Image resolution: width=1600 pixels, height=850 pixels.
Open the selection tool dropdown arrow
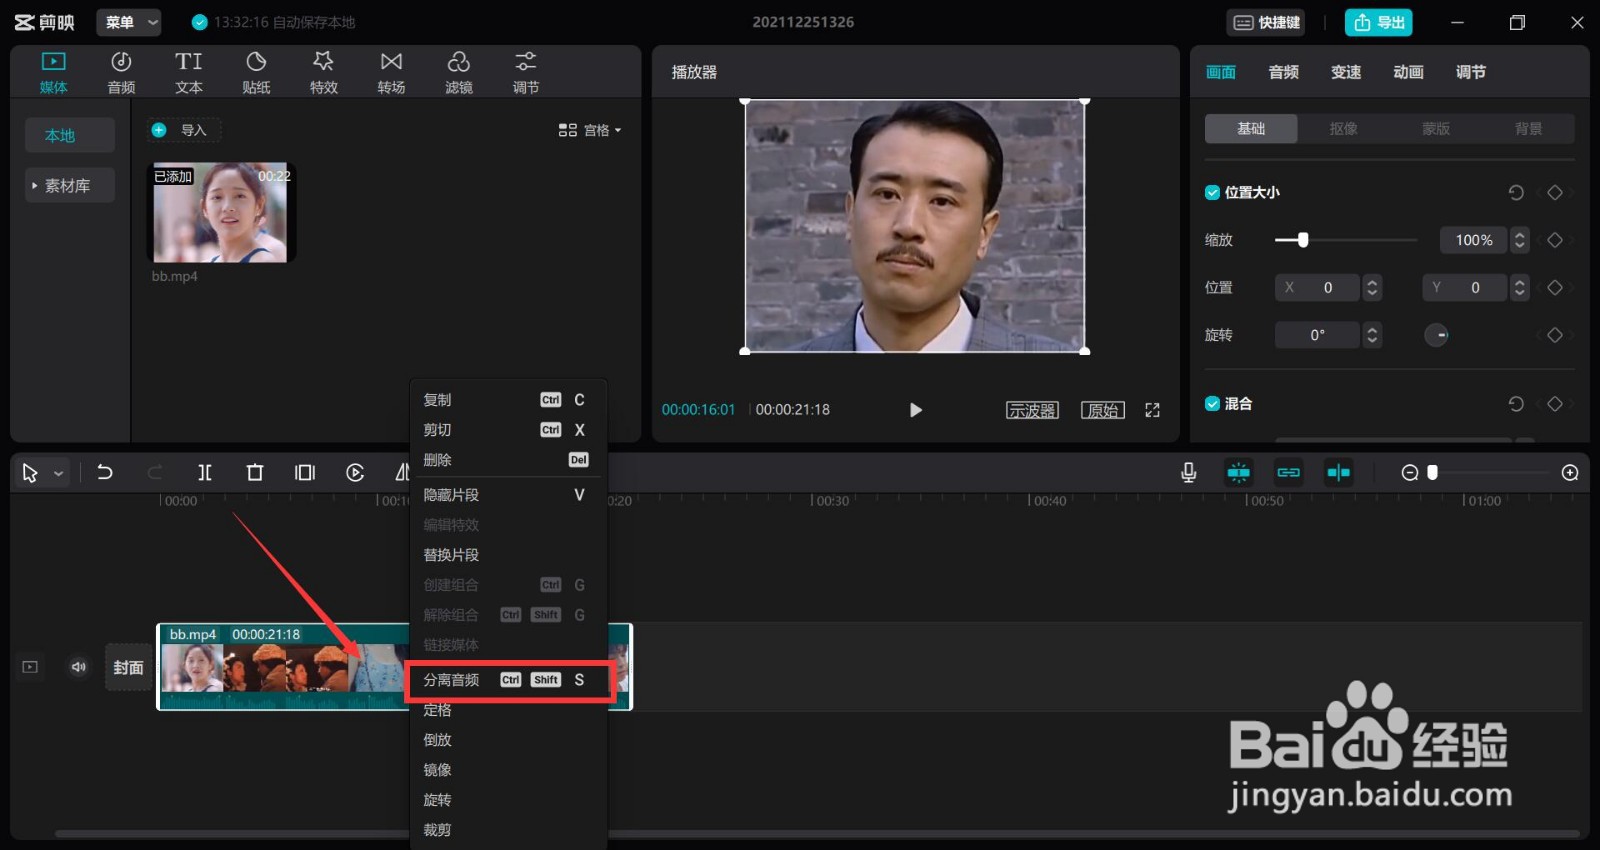point(59,473)
